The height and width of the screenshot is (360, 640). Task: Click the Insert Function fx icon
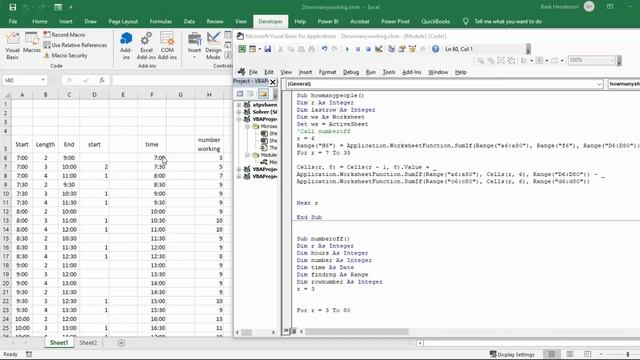102,80
